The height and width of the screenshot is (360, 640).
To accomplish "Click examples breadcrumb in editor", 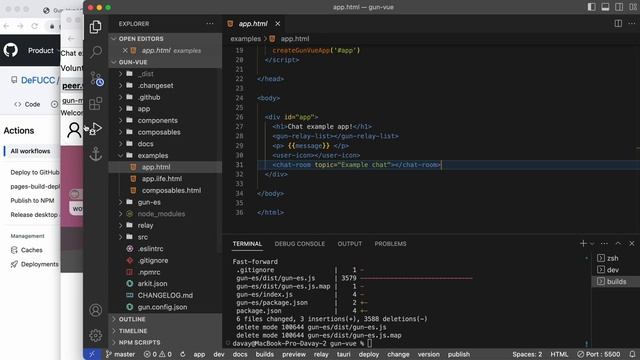I will (245, 39).
